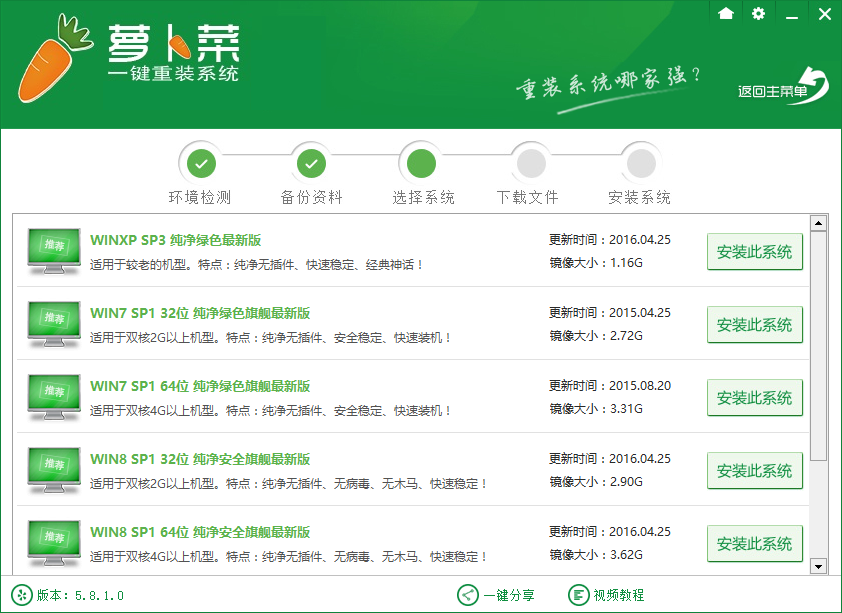Install the WINXP SP3 system

click(x=754, y=252)
